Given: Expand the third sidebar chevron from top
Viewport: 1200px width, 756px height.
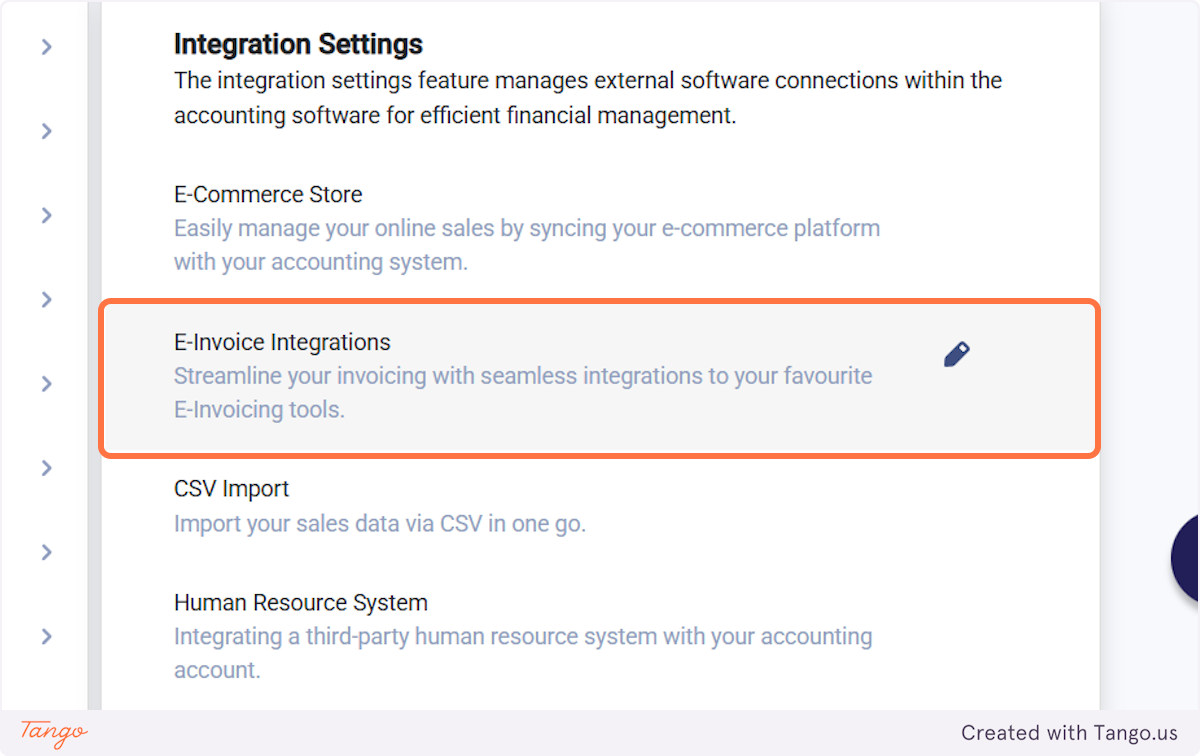Looking at the screenshot, I should (x=46, y=215).
